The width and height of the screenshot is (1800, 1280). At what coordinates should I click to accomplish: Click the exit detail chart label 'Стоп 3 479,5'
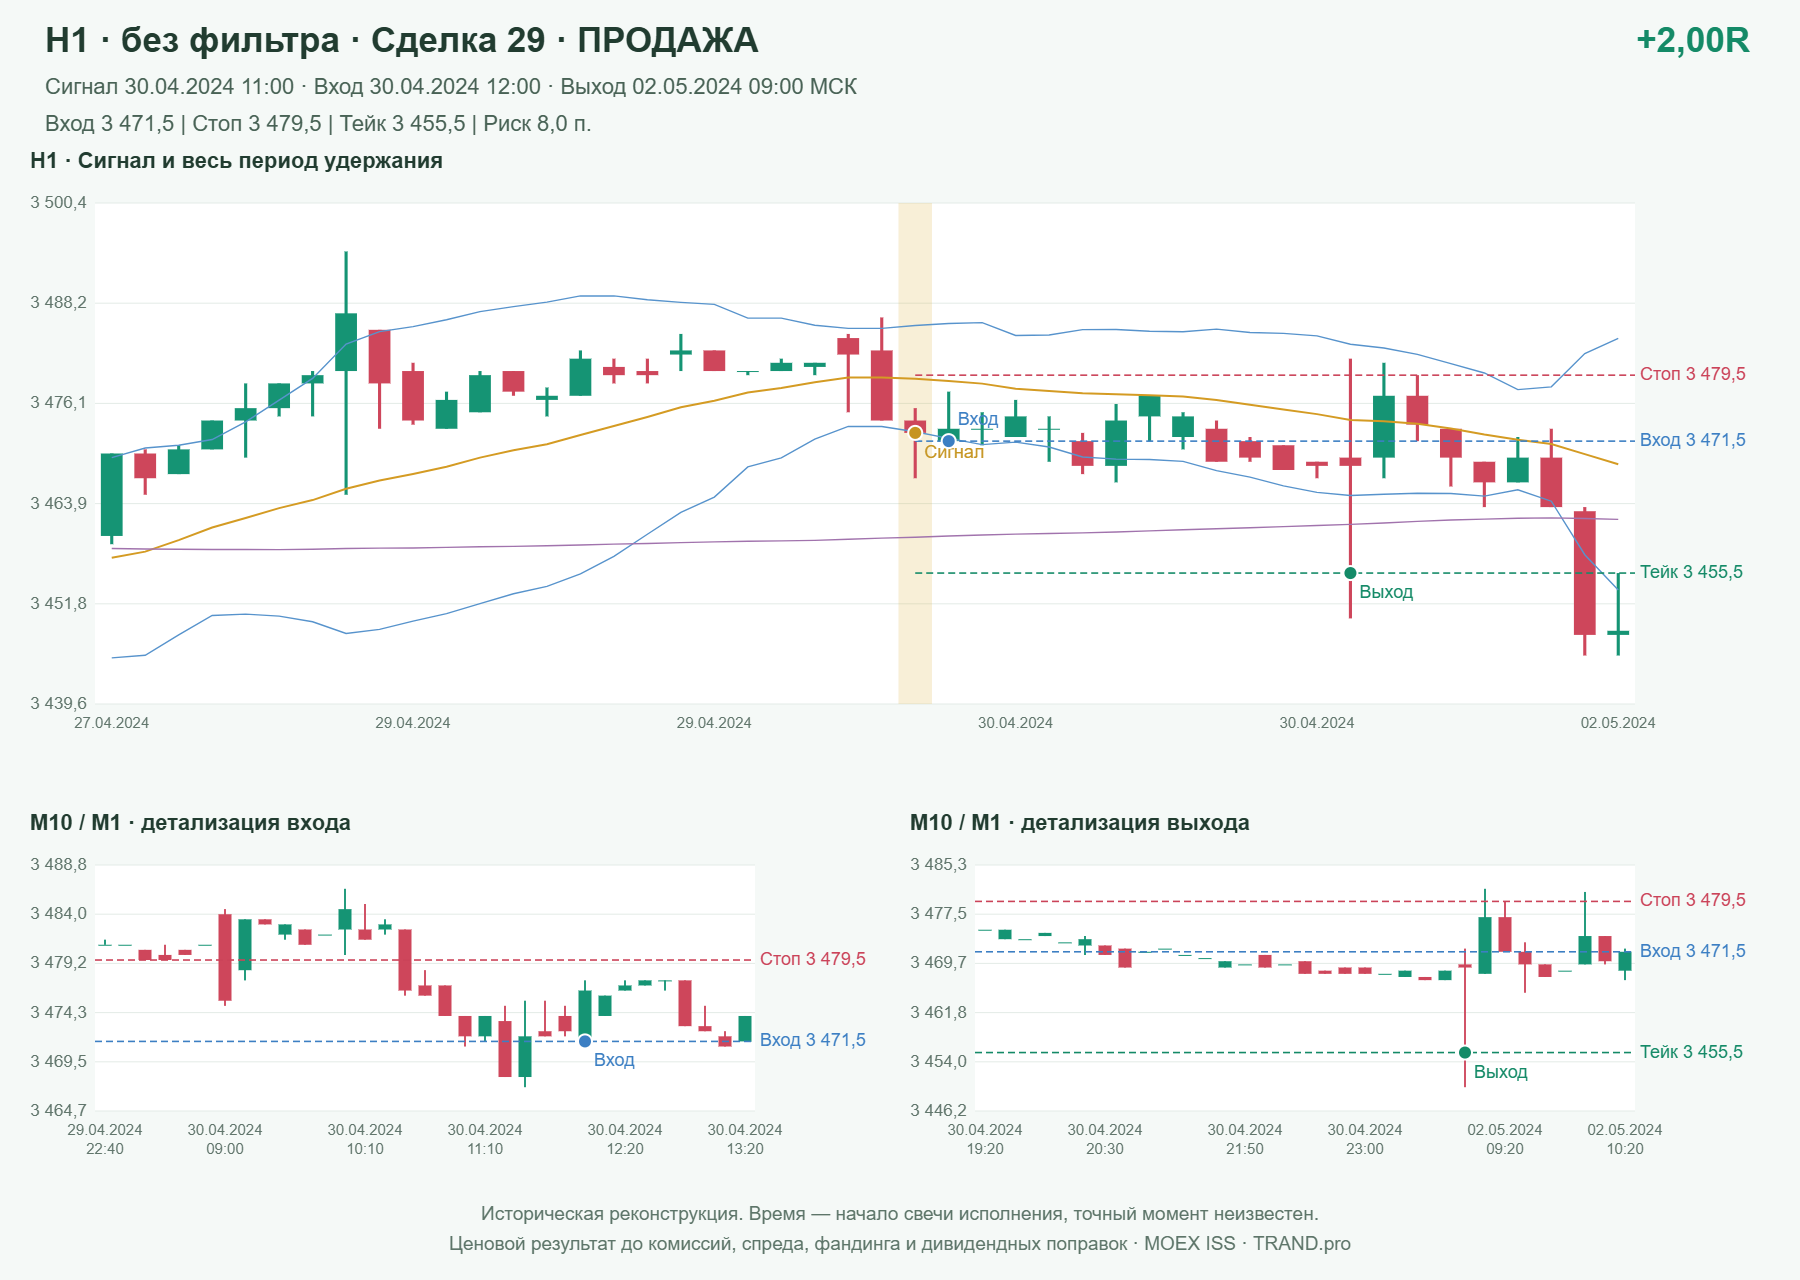click(x=1692, y=900)
